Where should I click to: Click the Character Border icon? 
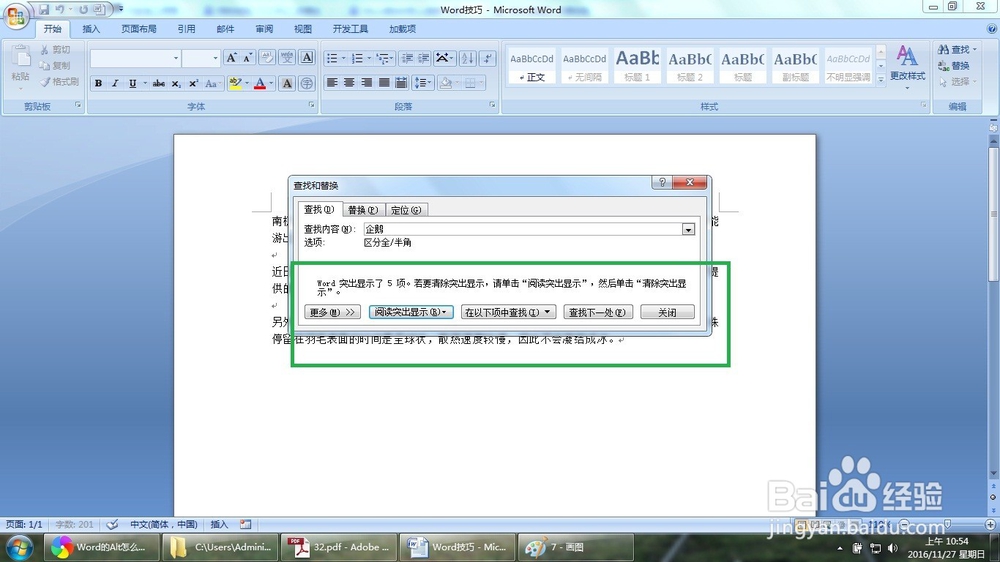click(307, 58)
